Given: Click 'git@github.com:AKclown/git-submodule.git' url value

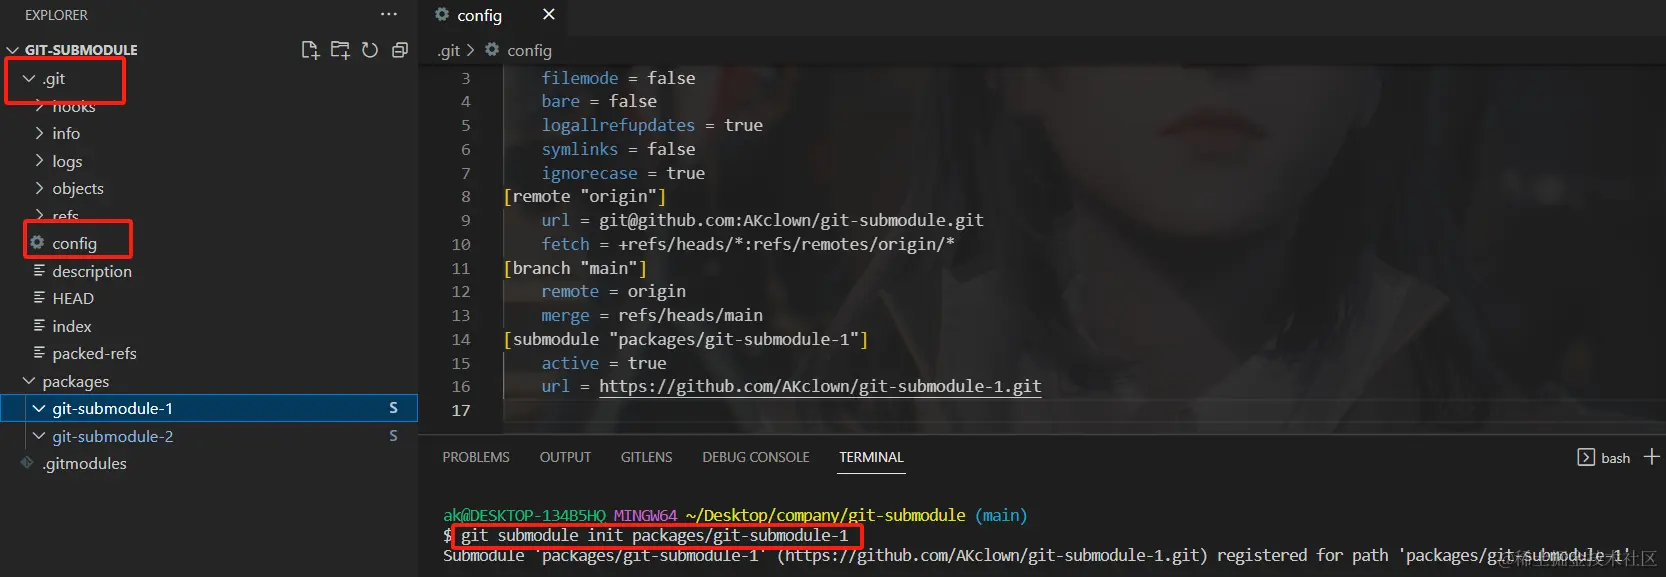Looking at the screenshot, I should 791,220.
